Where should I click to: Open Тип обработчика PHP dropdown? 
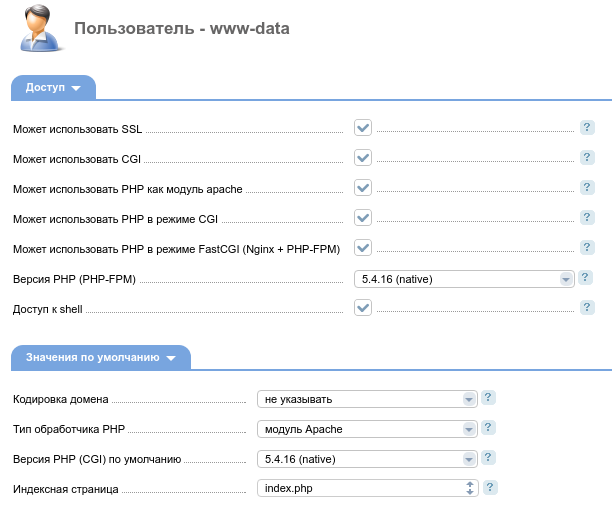click(366, 429)
